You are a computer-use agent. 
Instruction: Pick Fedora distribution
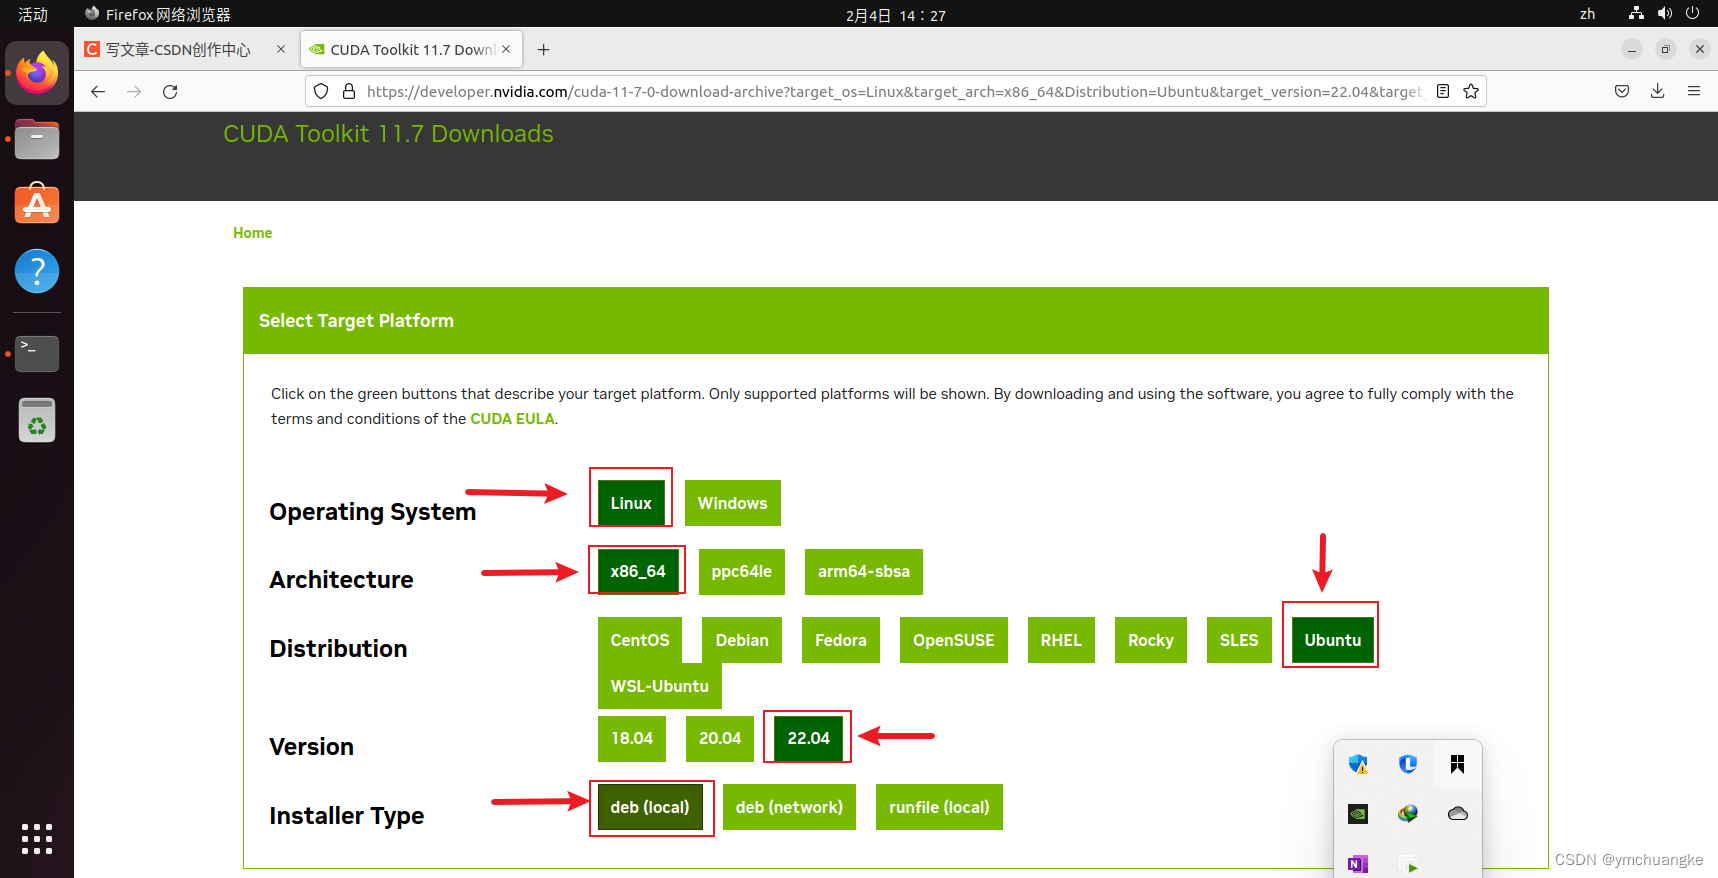[x=841, y=640]
